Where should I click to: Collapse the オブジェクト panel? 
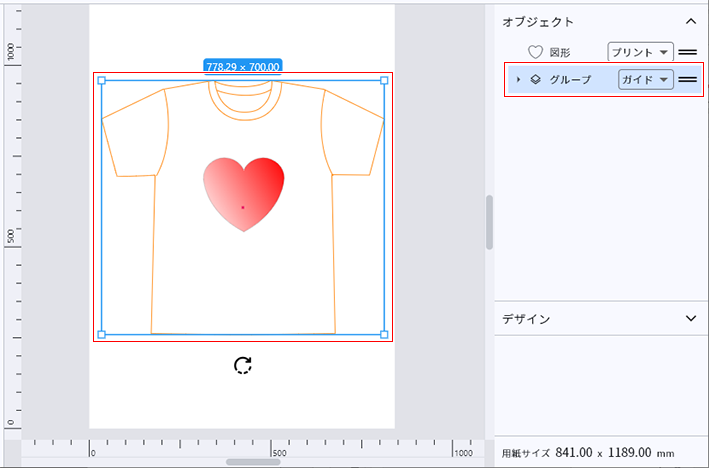(690, 20)
